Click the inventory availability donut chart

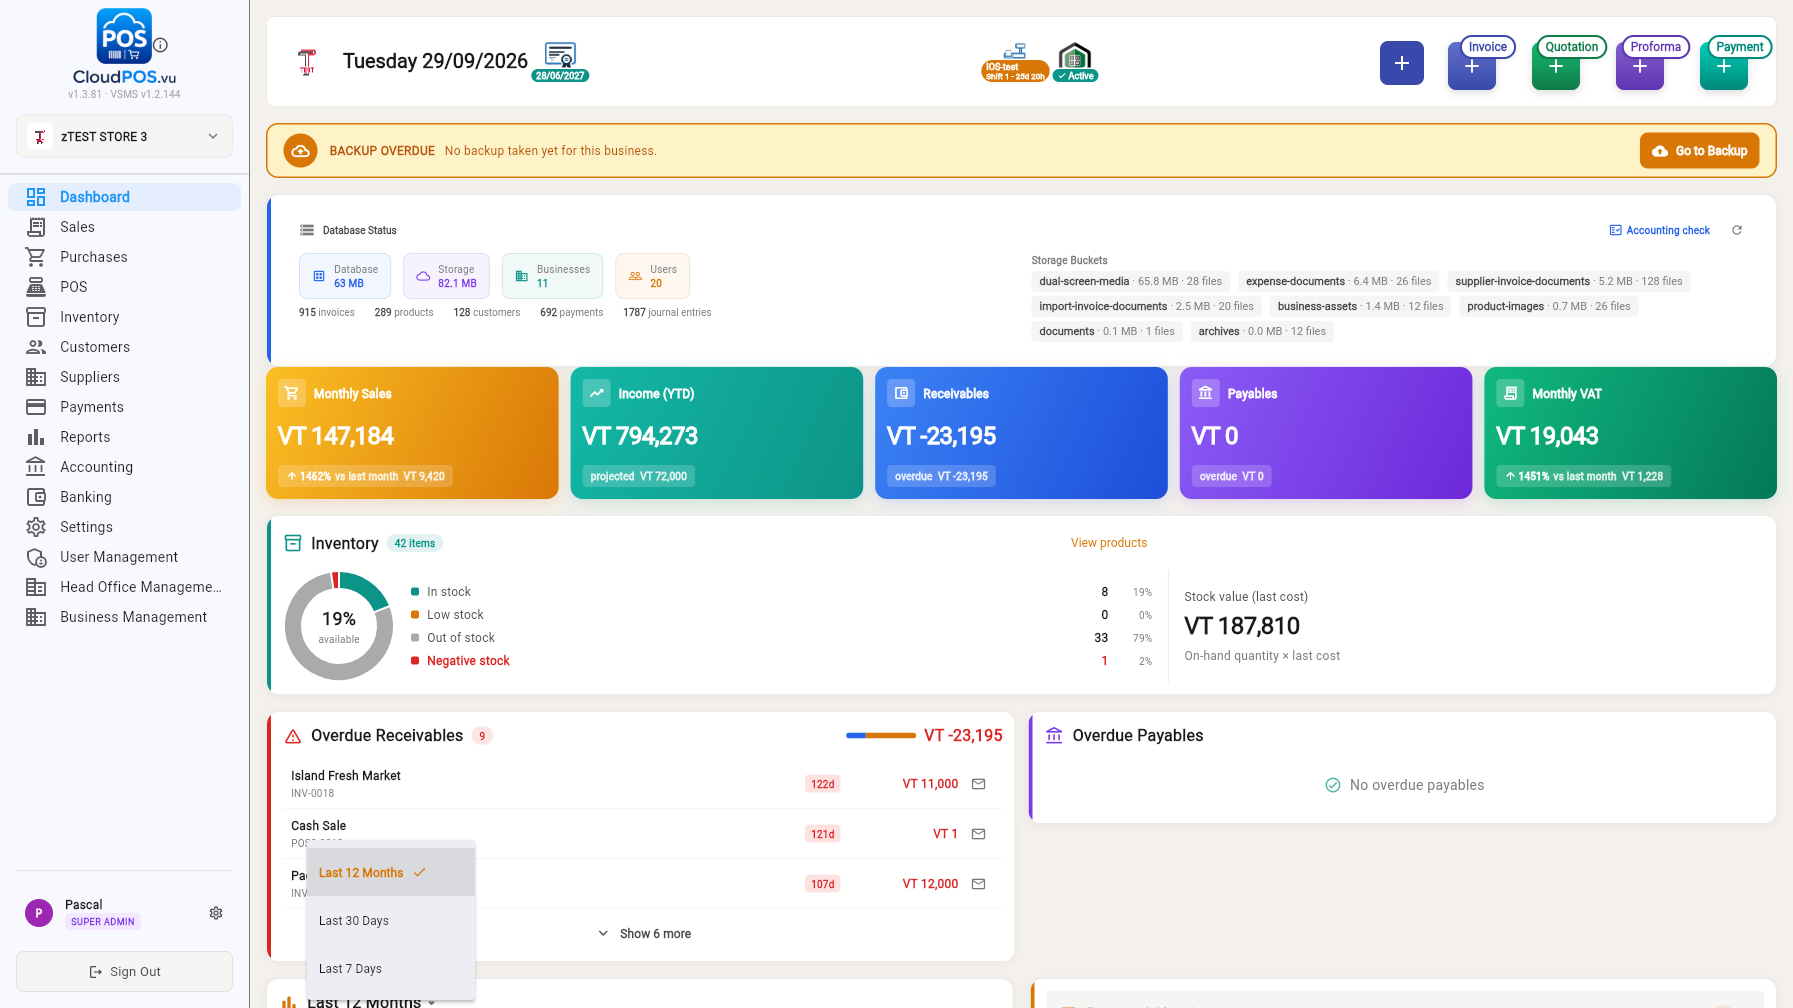[339, 626]
